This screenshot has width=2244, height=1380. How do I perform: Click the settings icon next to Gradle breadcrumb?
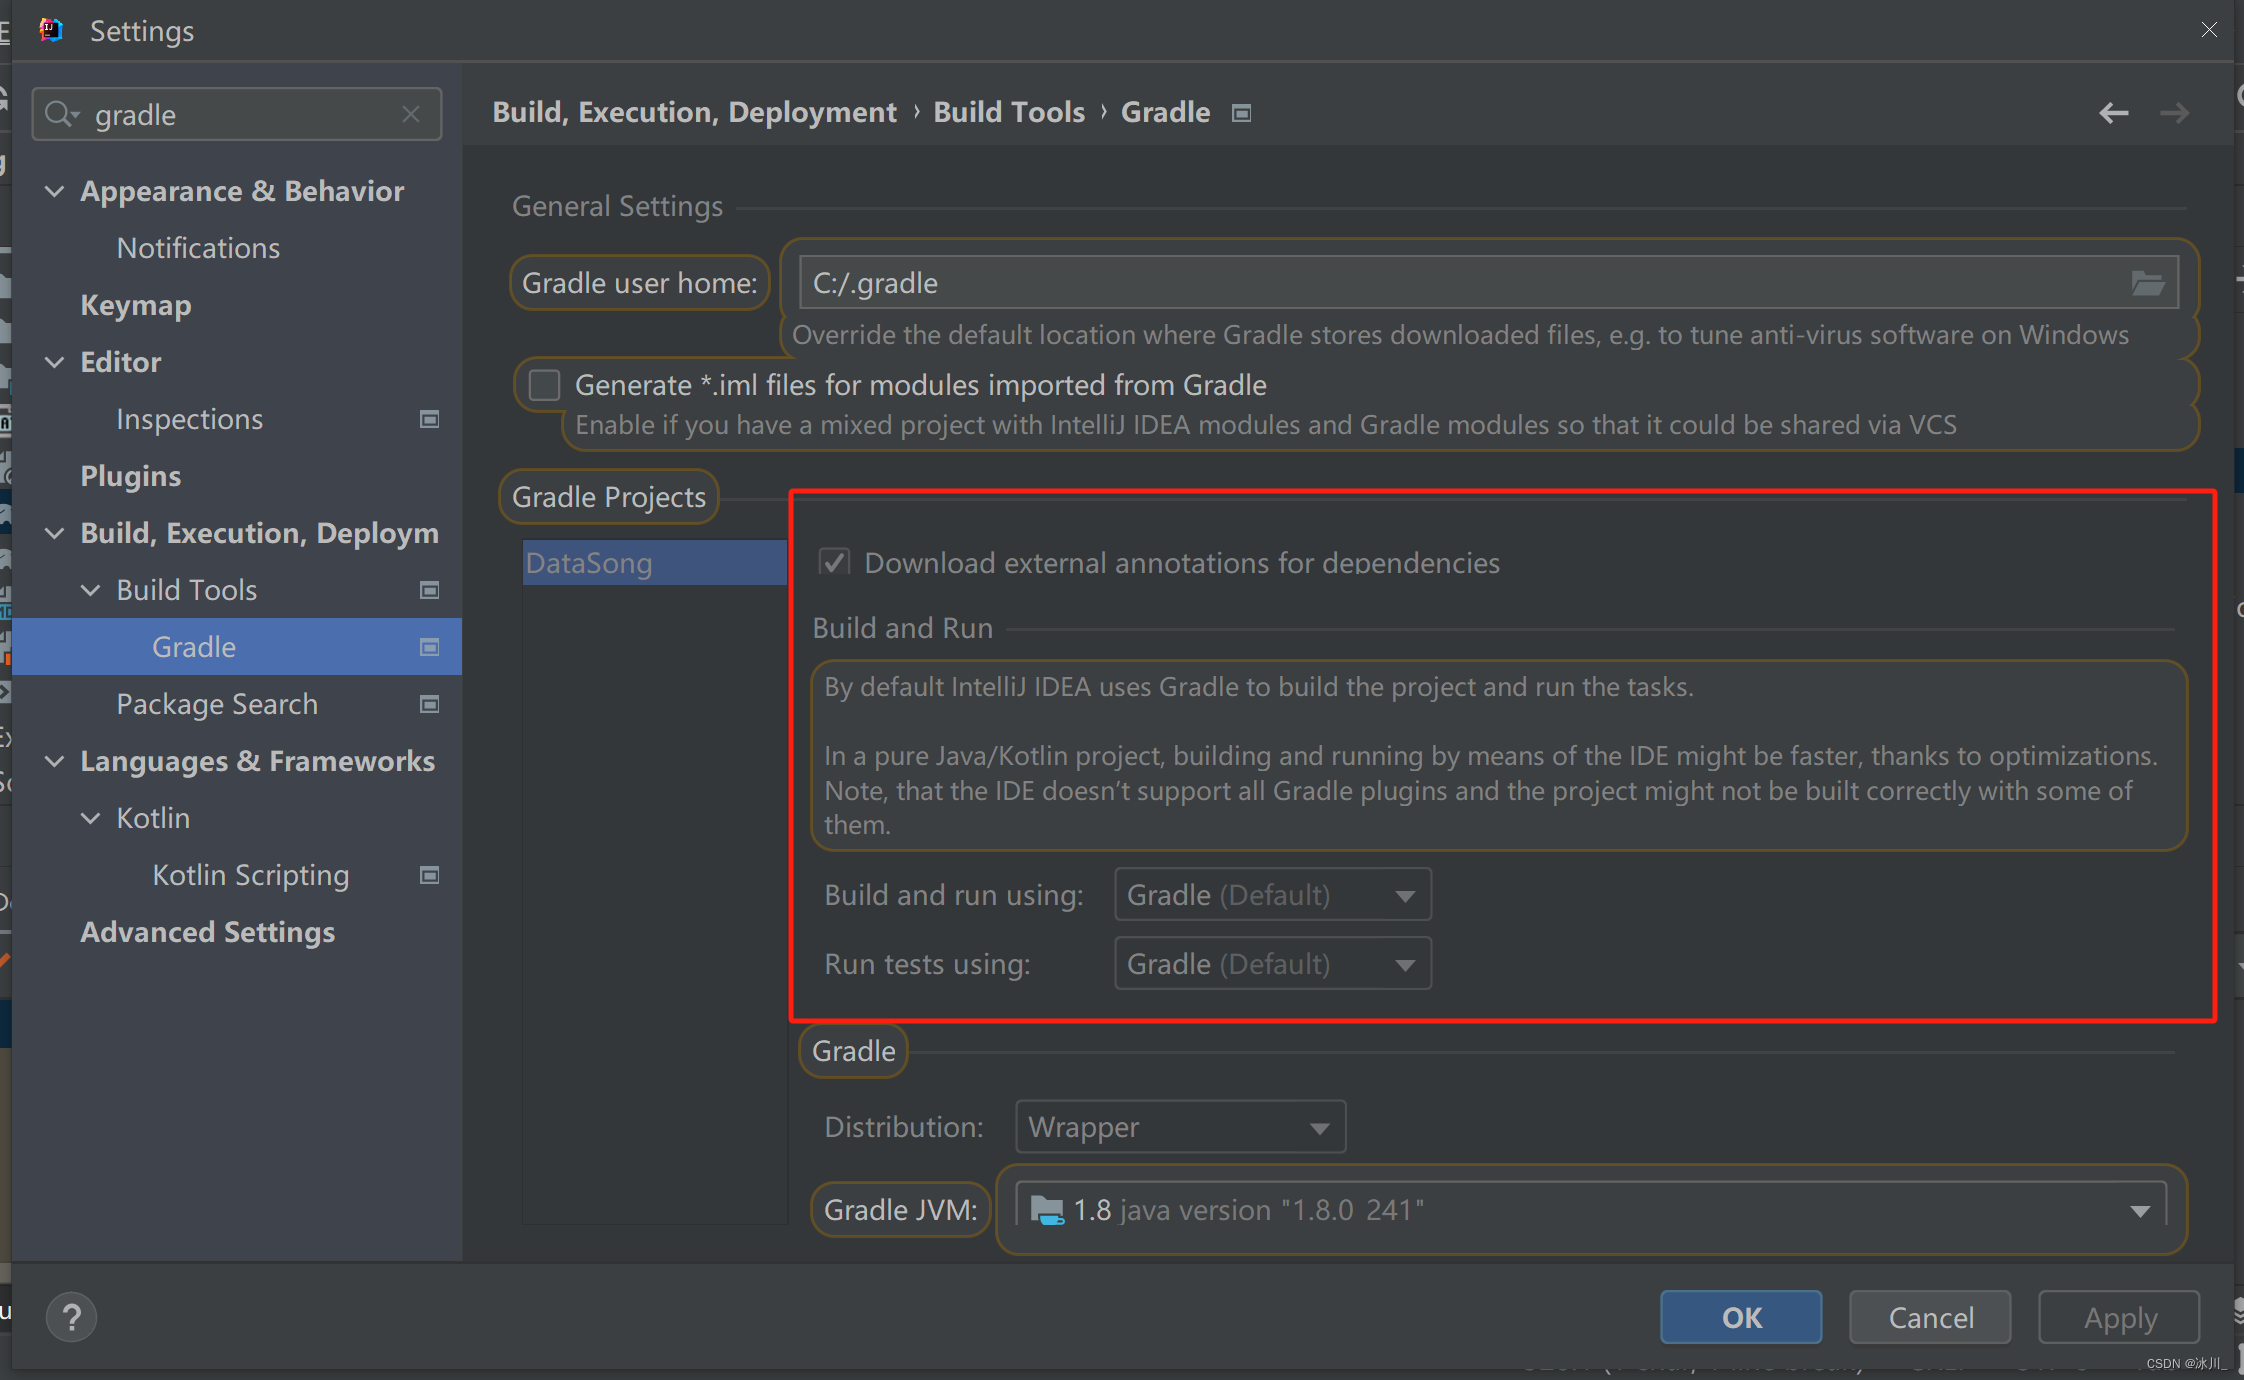tap(1241, 113)
